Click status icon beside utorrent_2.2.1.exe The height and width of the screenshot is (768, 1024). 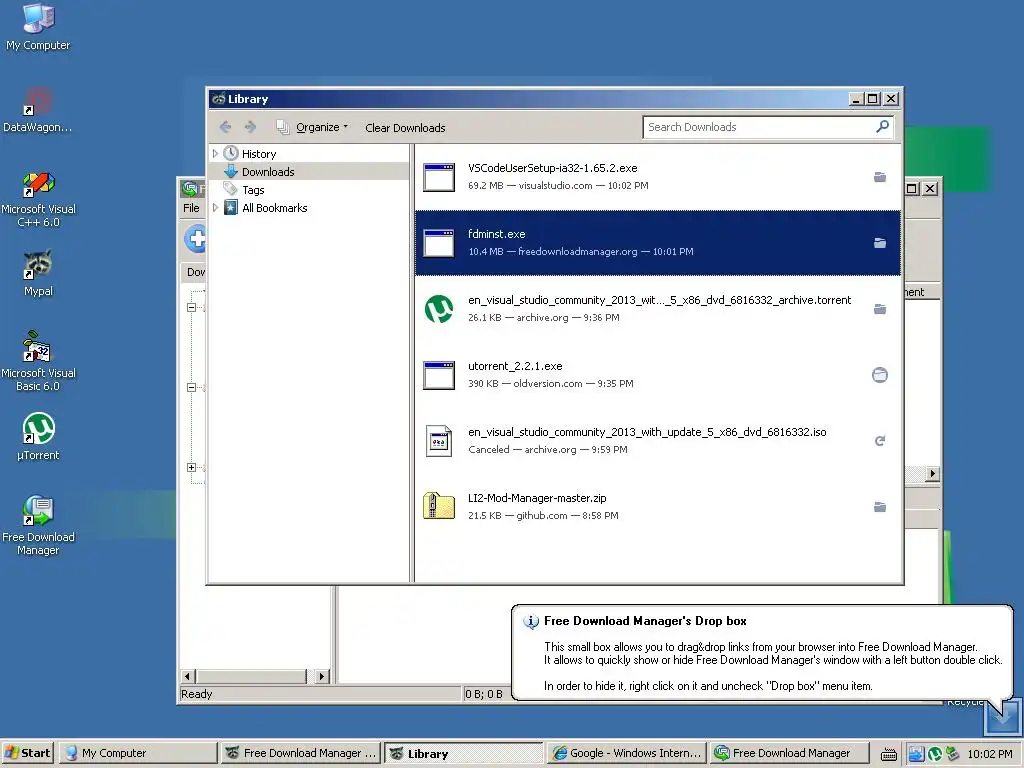click(880, 375)
